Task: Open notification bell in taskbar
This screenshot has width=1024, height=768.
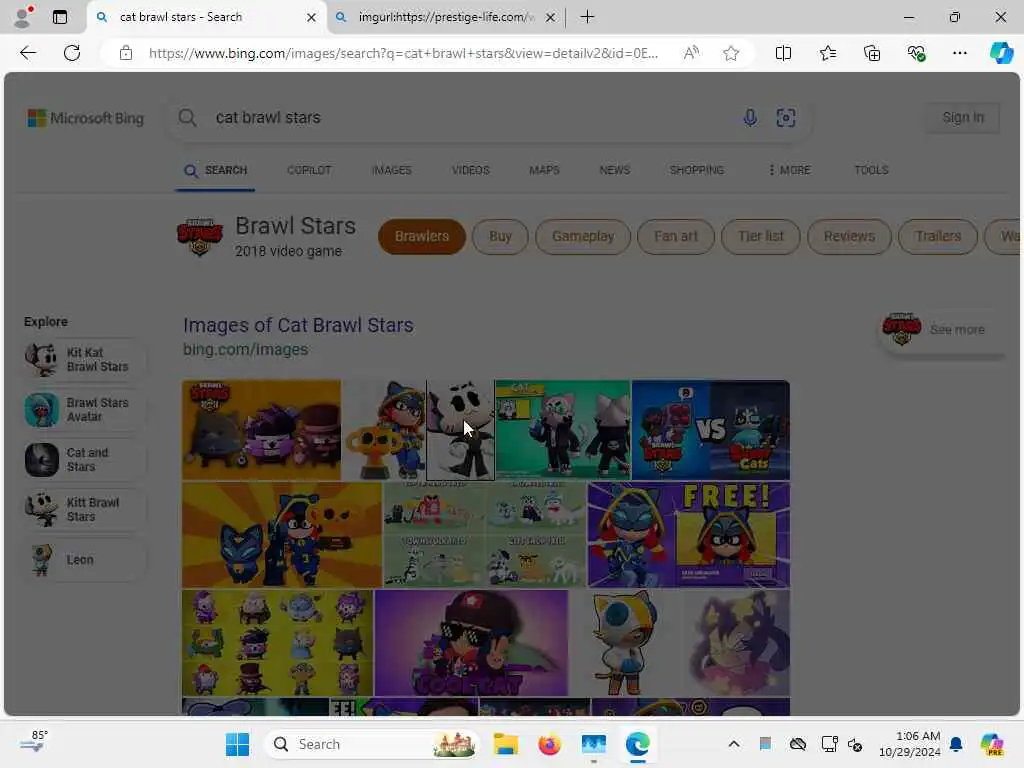Action: point(956,744)
